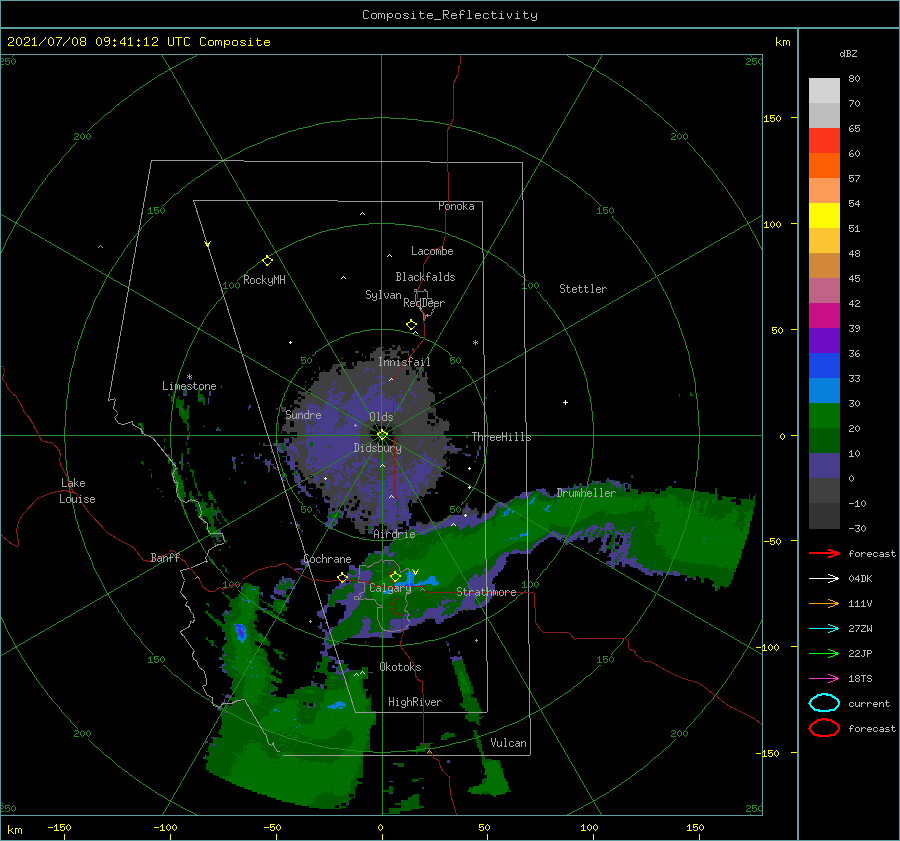Click the Sundre label
The width and height of the screenshot is (900, 841).
(303, 414)
